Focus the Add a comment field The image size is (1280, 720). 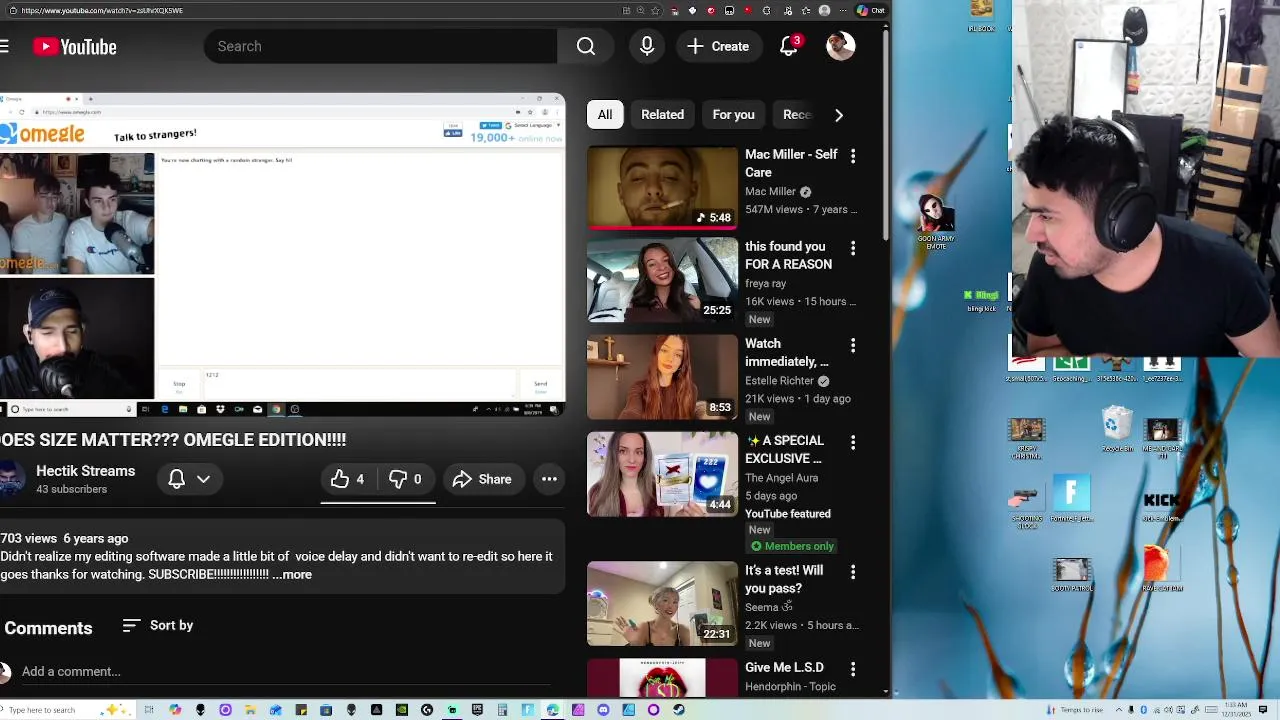point(285,671)
